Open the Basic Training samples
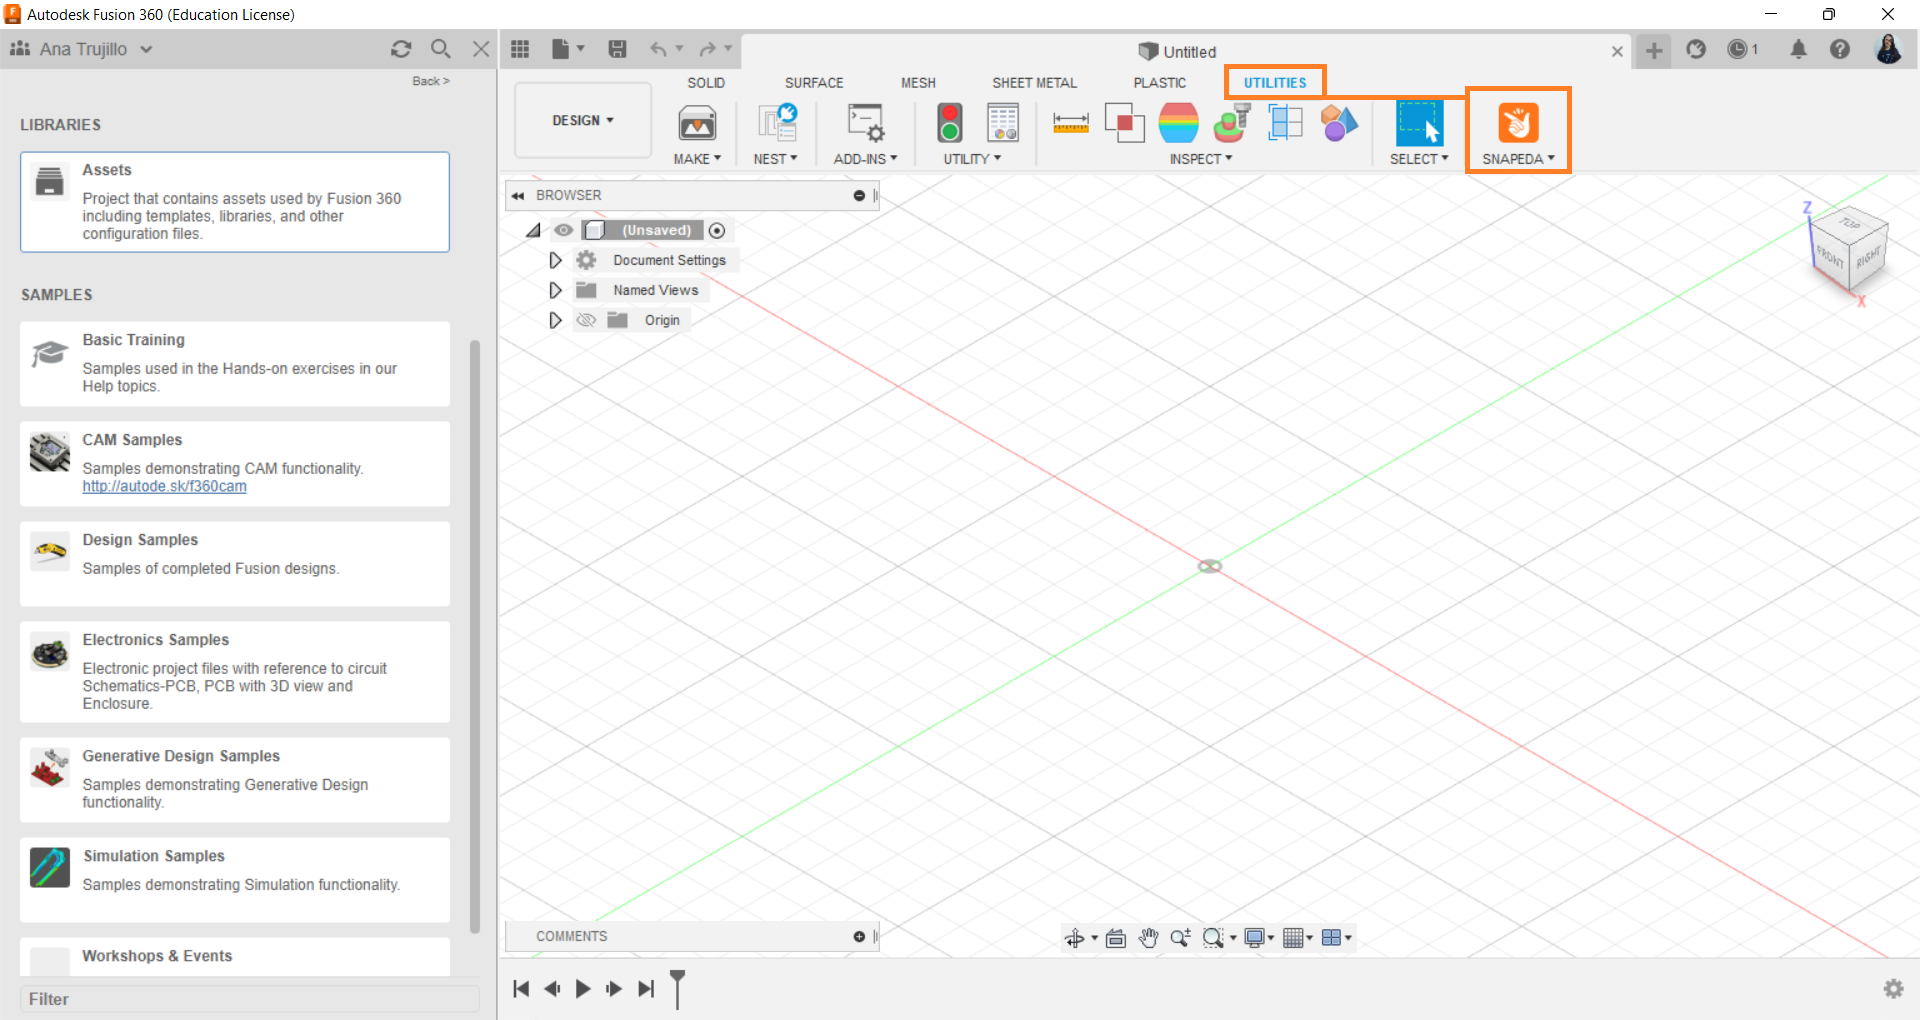This screenshot has height=1020, width=1920. (235, 364)
